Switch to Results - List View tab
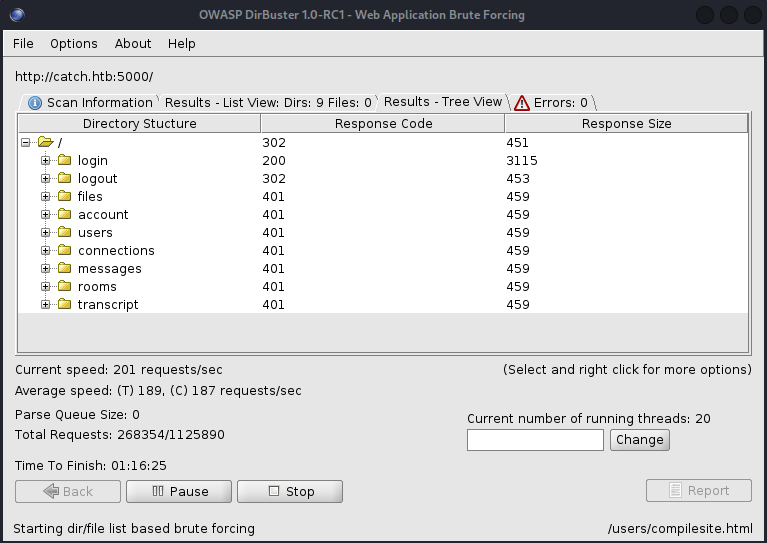Image resolution: width=767 pixels, height=543 pixels. (x=268, y=103)
